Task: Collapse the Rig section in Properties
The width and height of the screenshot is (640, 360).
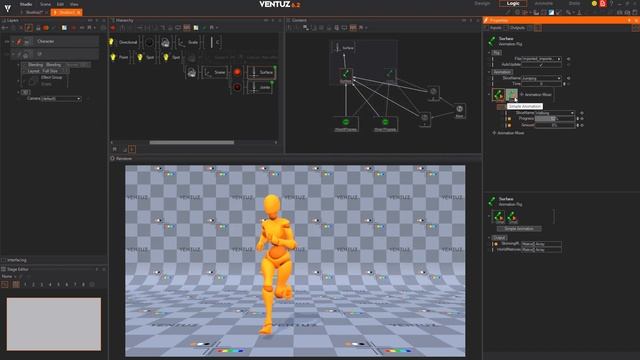Action: [x=489, y=53]
